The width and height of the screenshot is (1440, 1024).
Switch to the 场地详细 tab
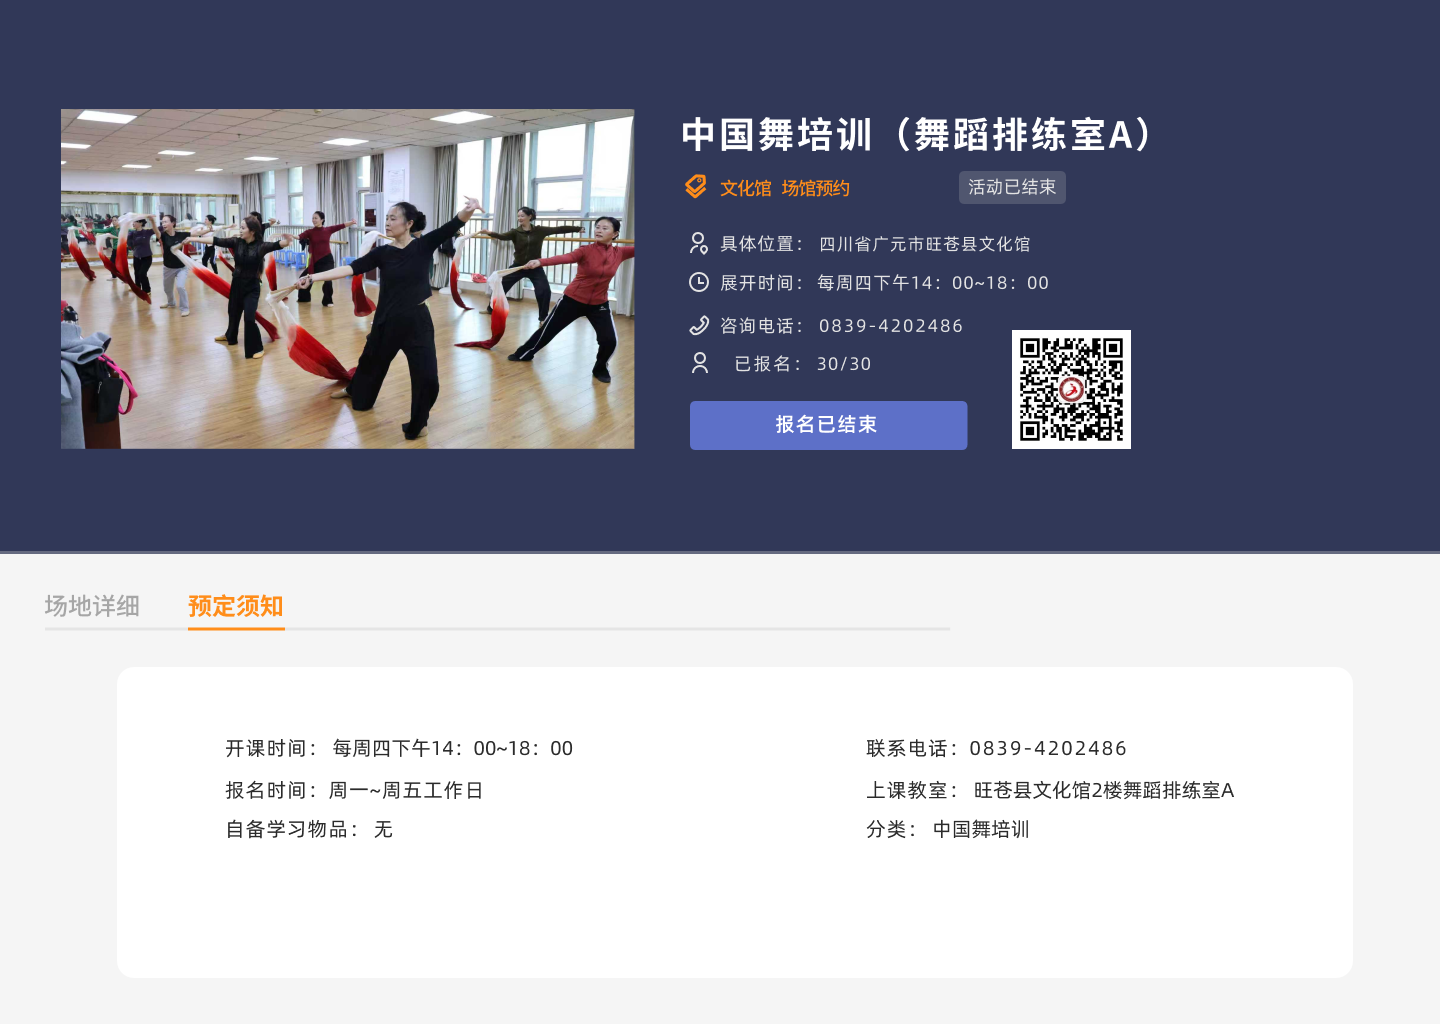click(92, 606)
